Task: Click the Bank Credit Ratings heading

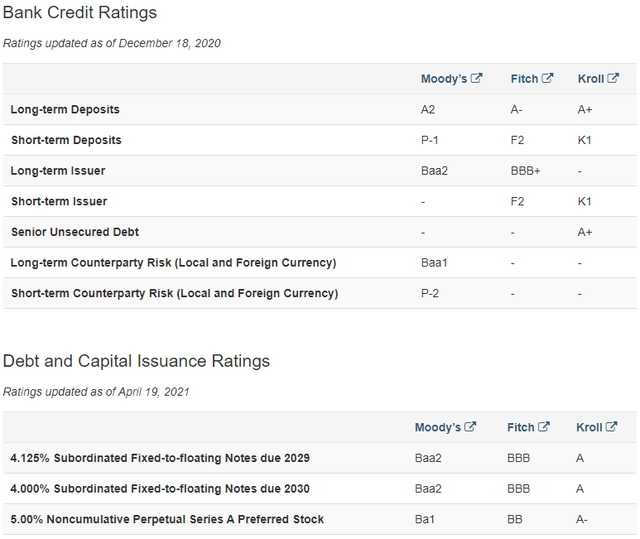Action: [x=80, y=13]
